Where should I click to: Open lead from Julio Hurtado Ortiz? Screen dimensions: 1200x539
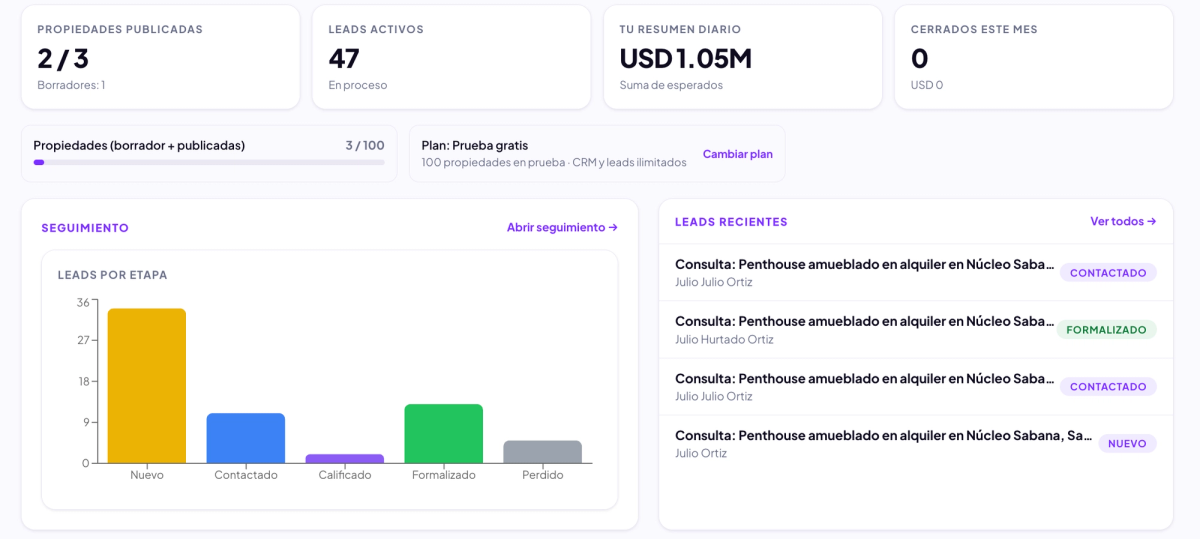click(x=916, y=329)
